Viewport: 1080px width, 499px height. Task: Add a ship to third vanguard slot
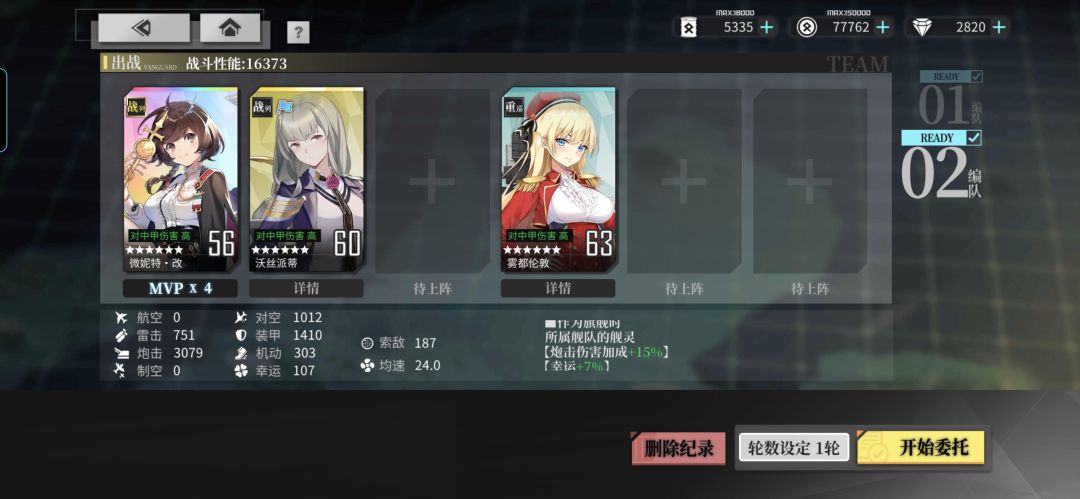433,181
